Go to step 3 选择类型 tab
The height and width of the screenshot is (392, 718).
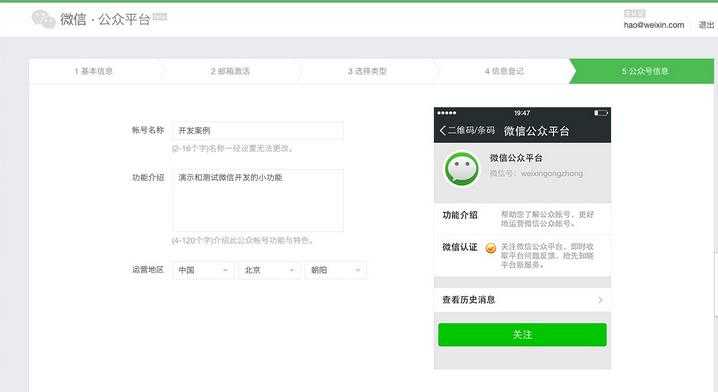(367, 71)
